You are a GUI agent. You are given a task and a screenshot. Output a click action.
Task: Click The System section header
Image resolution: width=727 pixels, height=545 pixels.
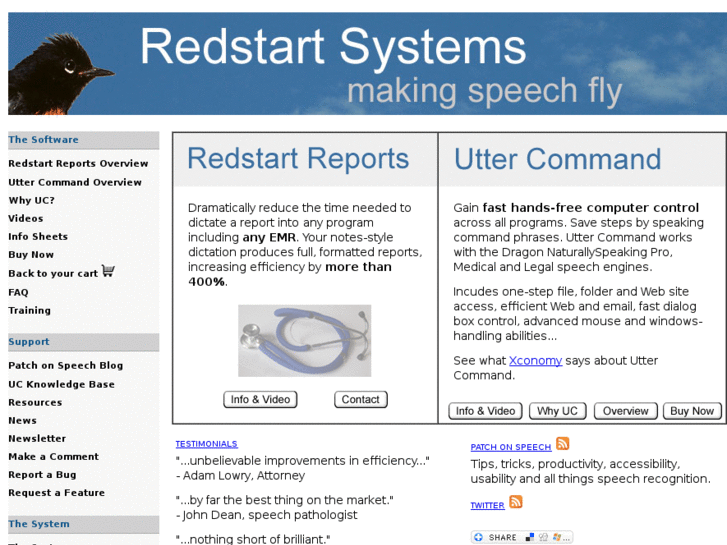[83, 524]
